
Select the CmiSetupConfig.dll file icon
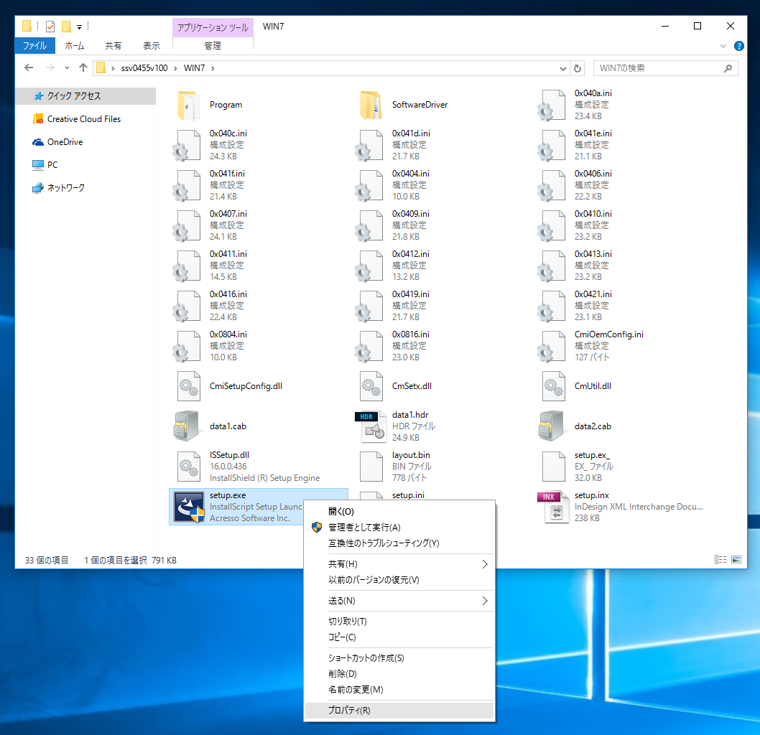[189, 386]
